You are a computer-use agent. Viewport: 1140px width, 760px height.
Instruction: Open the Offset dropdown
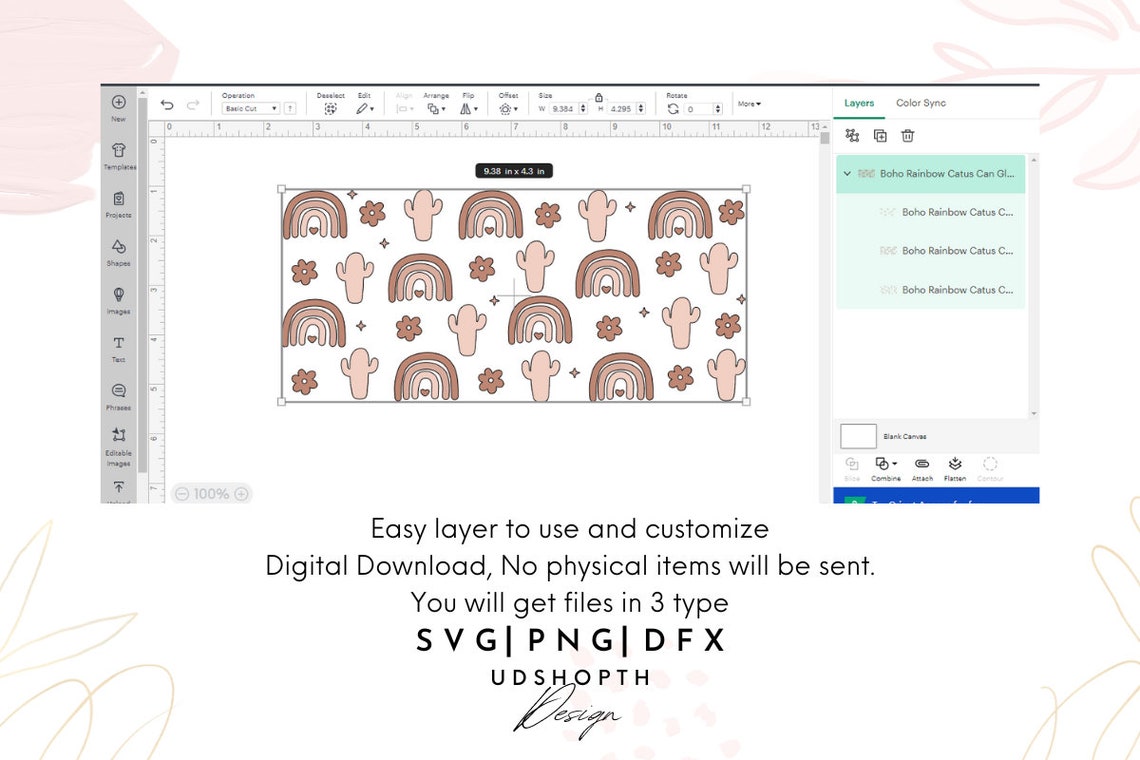508,108
